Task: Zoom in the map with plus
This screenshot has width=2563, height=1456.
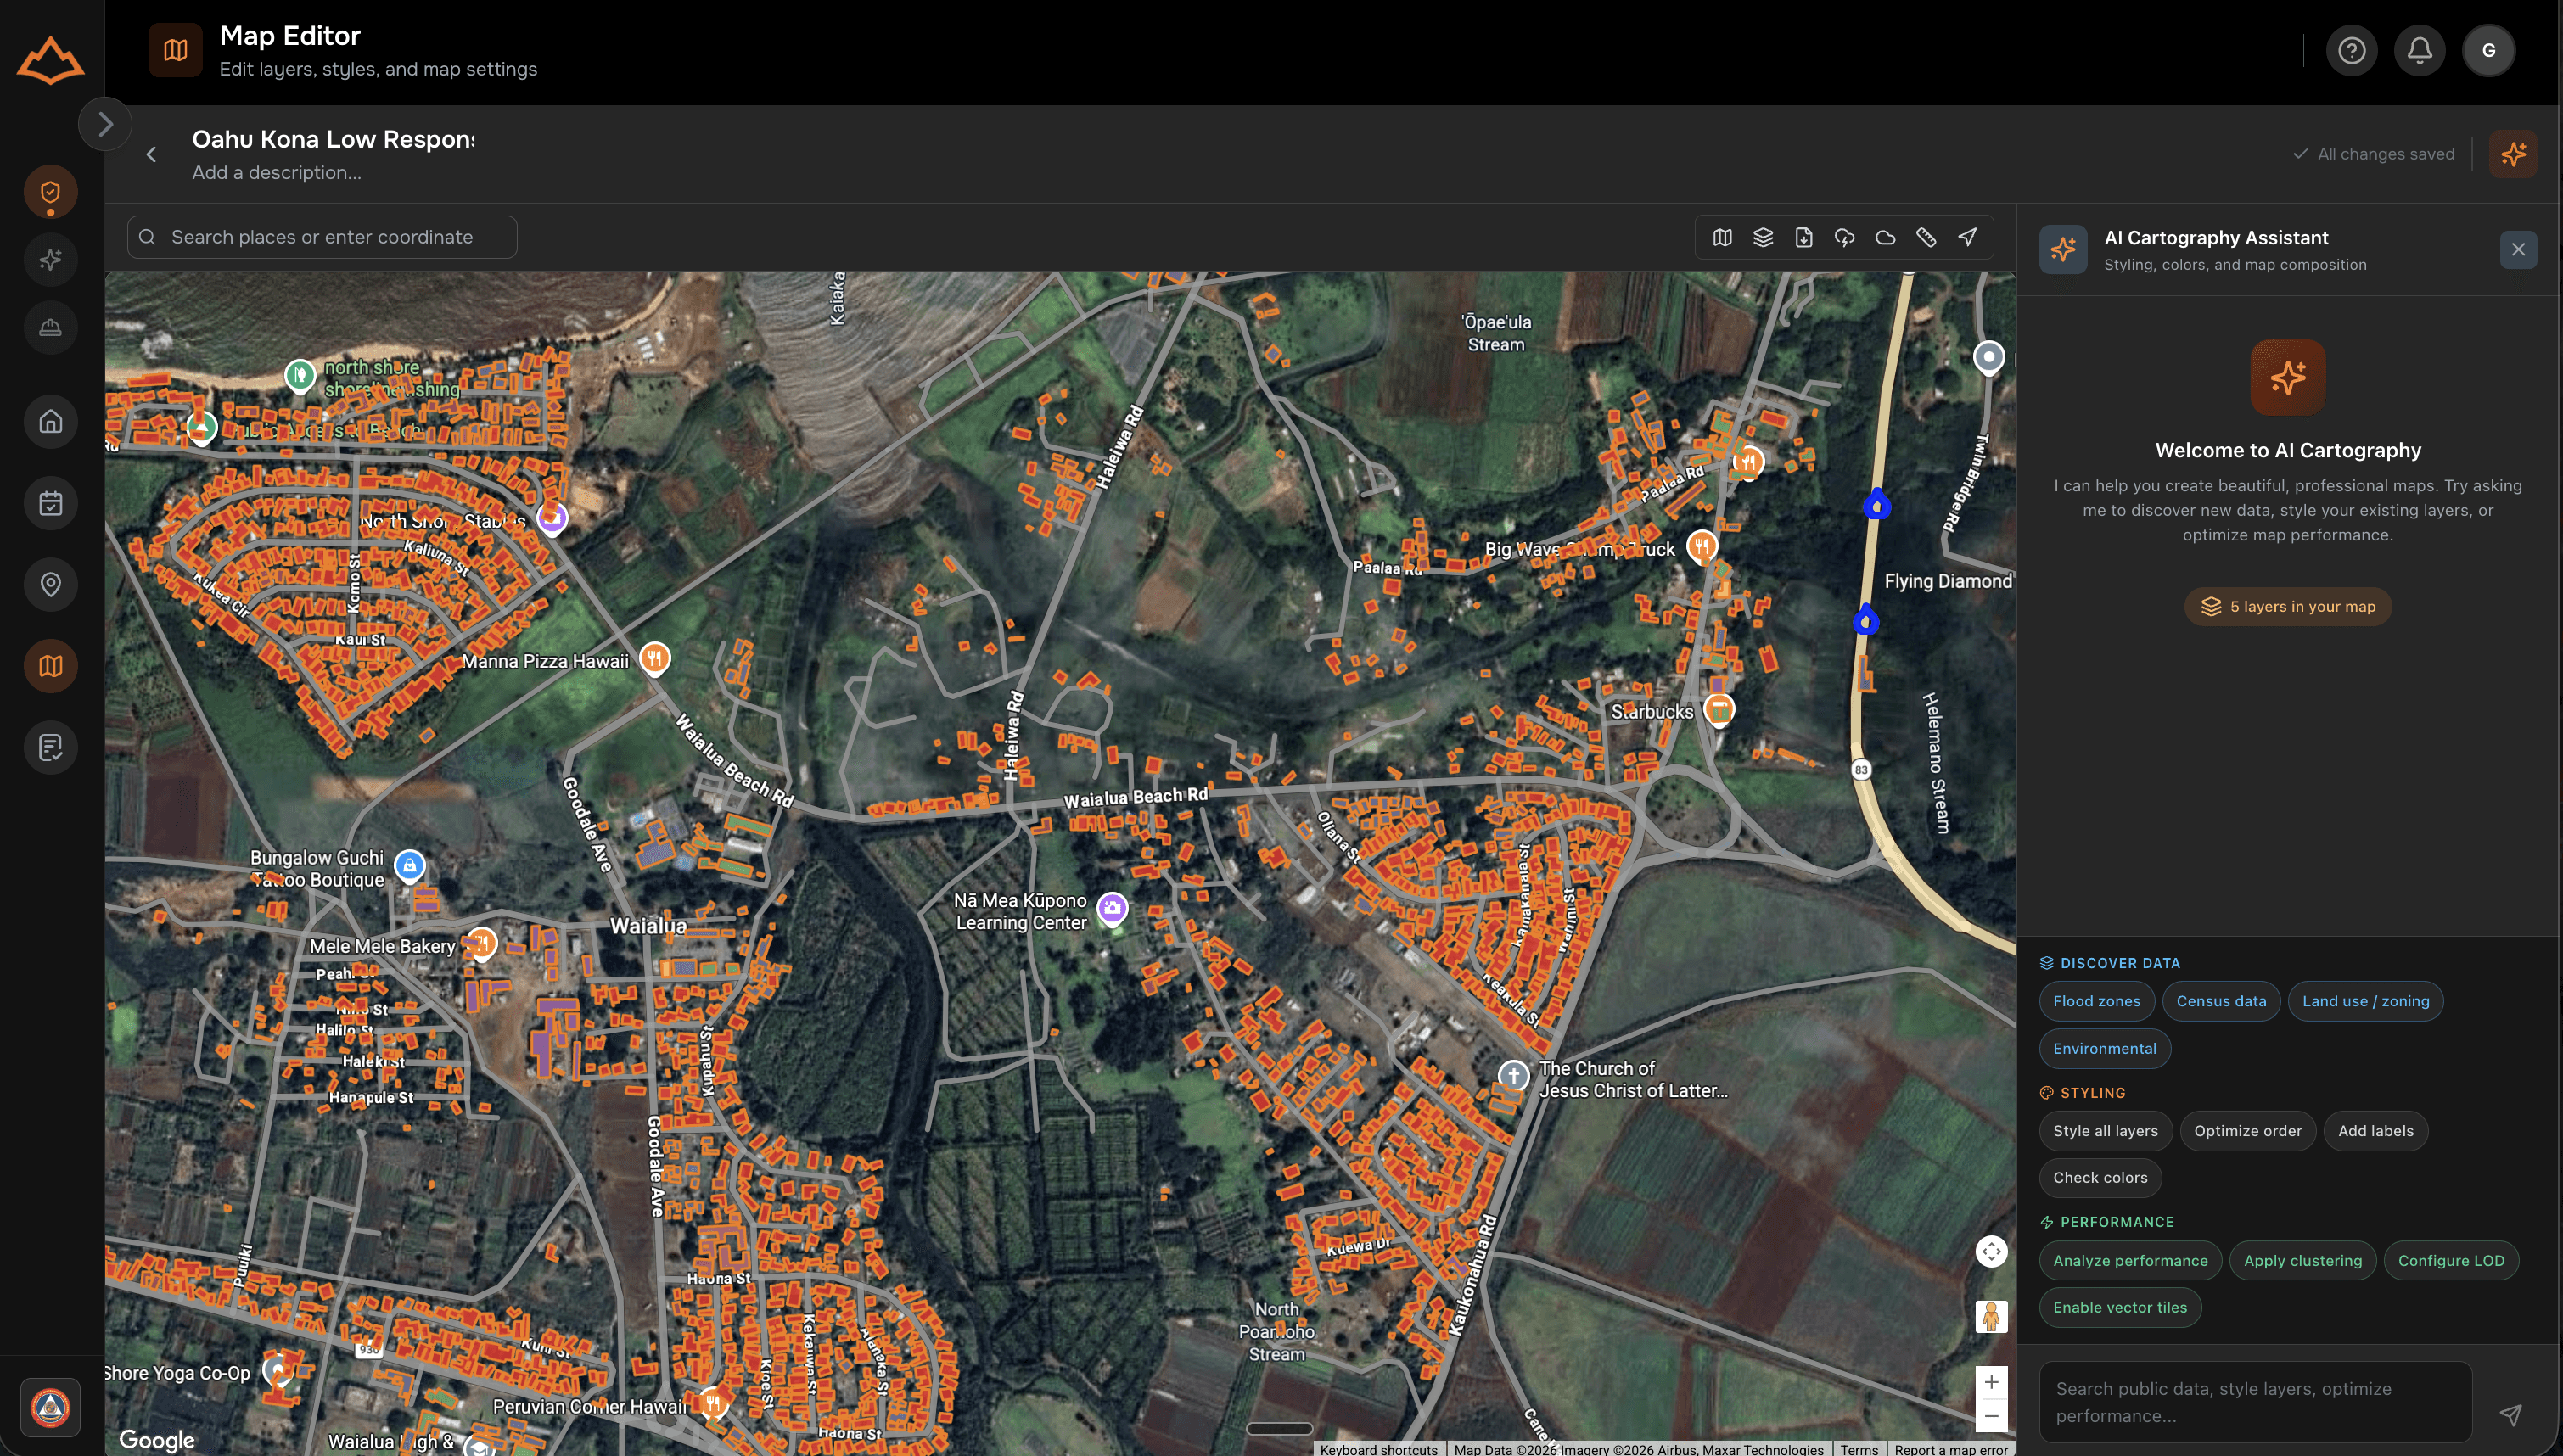Action: pos(1991,1382)
